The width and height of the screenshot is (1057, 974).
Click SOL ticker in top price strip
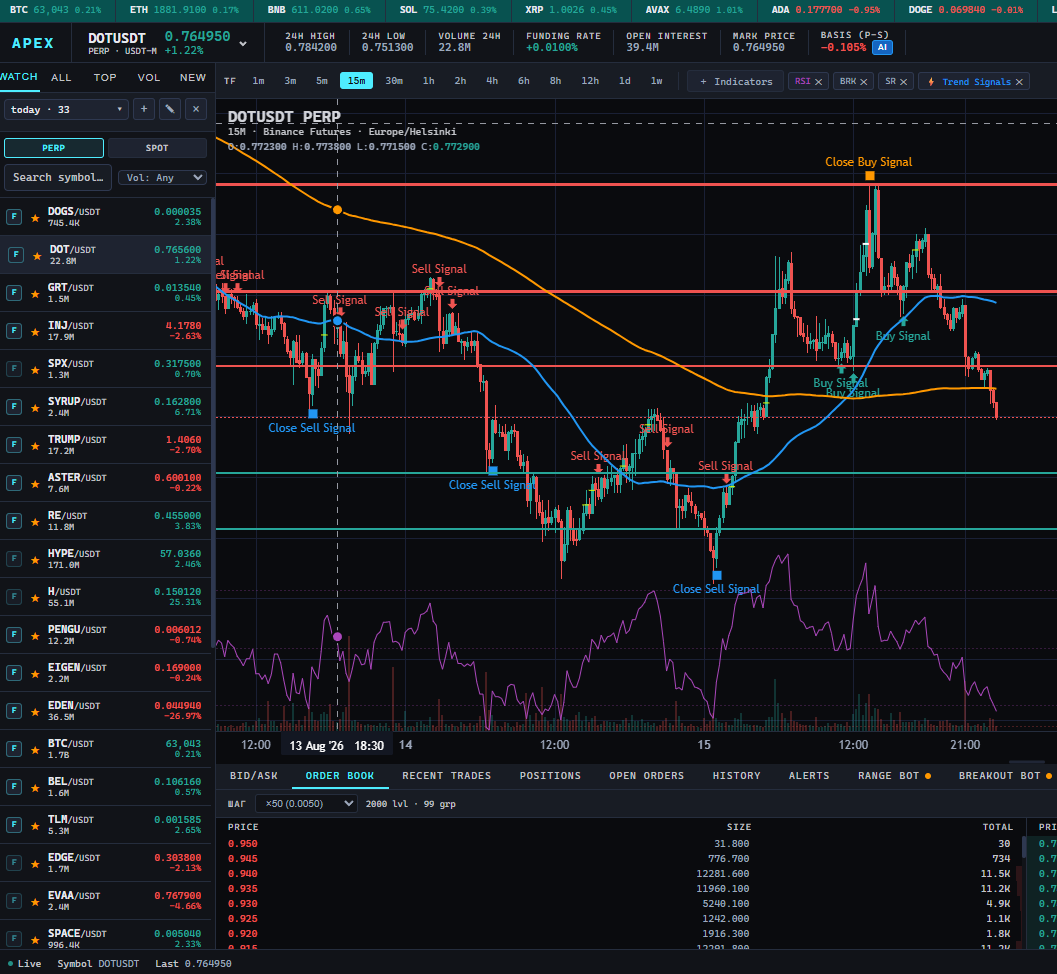448,9
